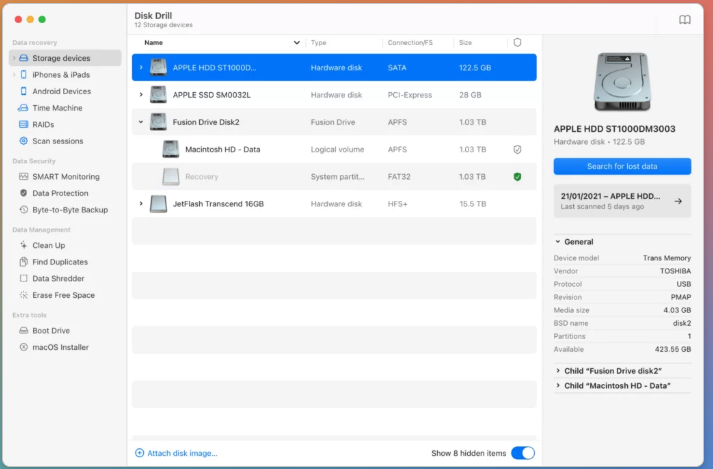Click the shield column header icon
Screen dimensions: 713x469
point(517,42)
